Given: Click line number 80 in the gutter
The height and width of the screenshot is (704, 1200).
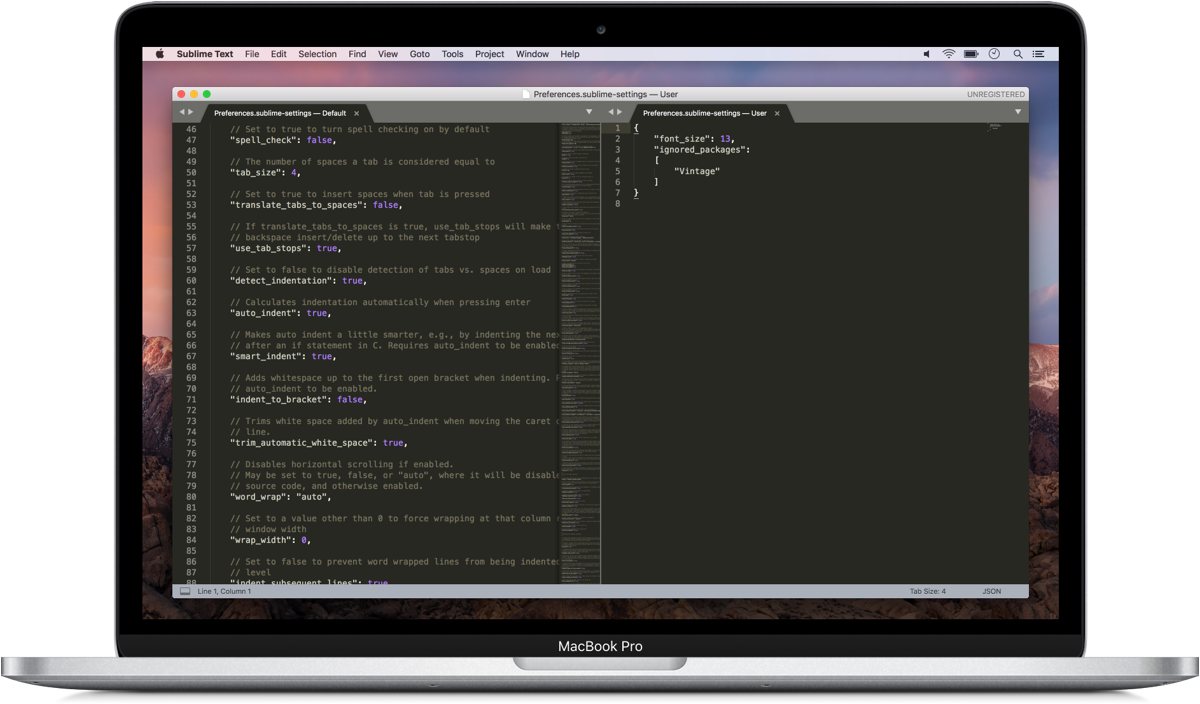Looking at the screenshot, I should 192,497.
